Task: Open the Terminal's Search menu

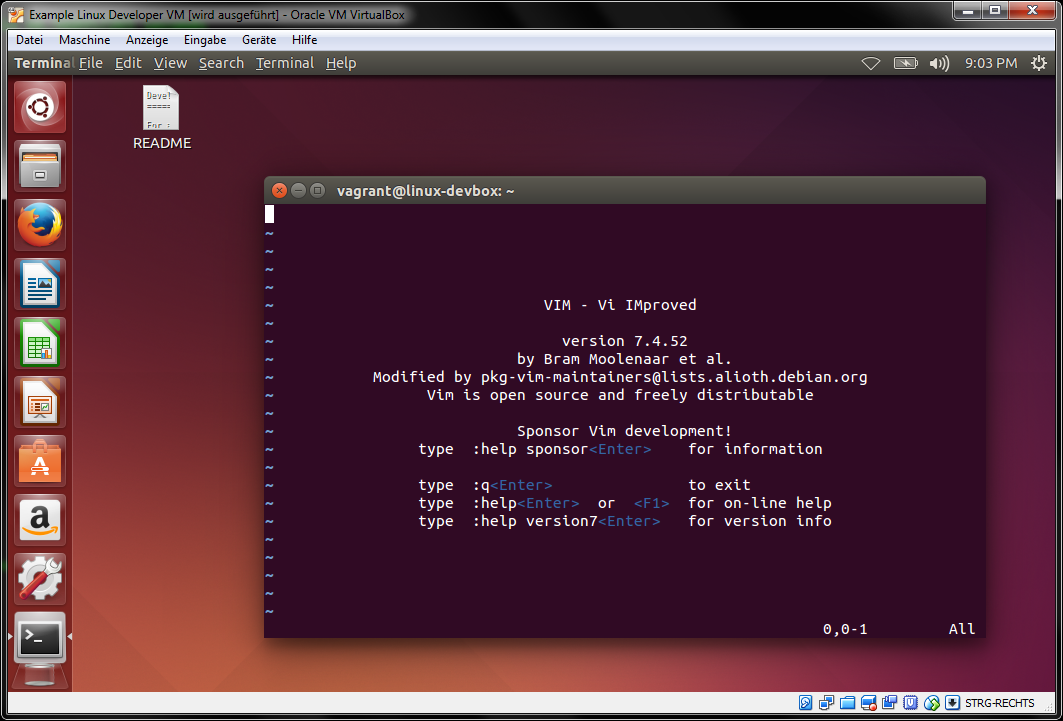Action: click(221, 62)
